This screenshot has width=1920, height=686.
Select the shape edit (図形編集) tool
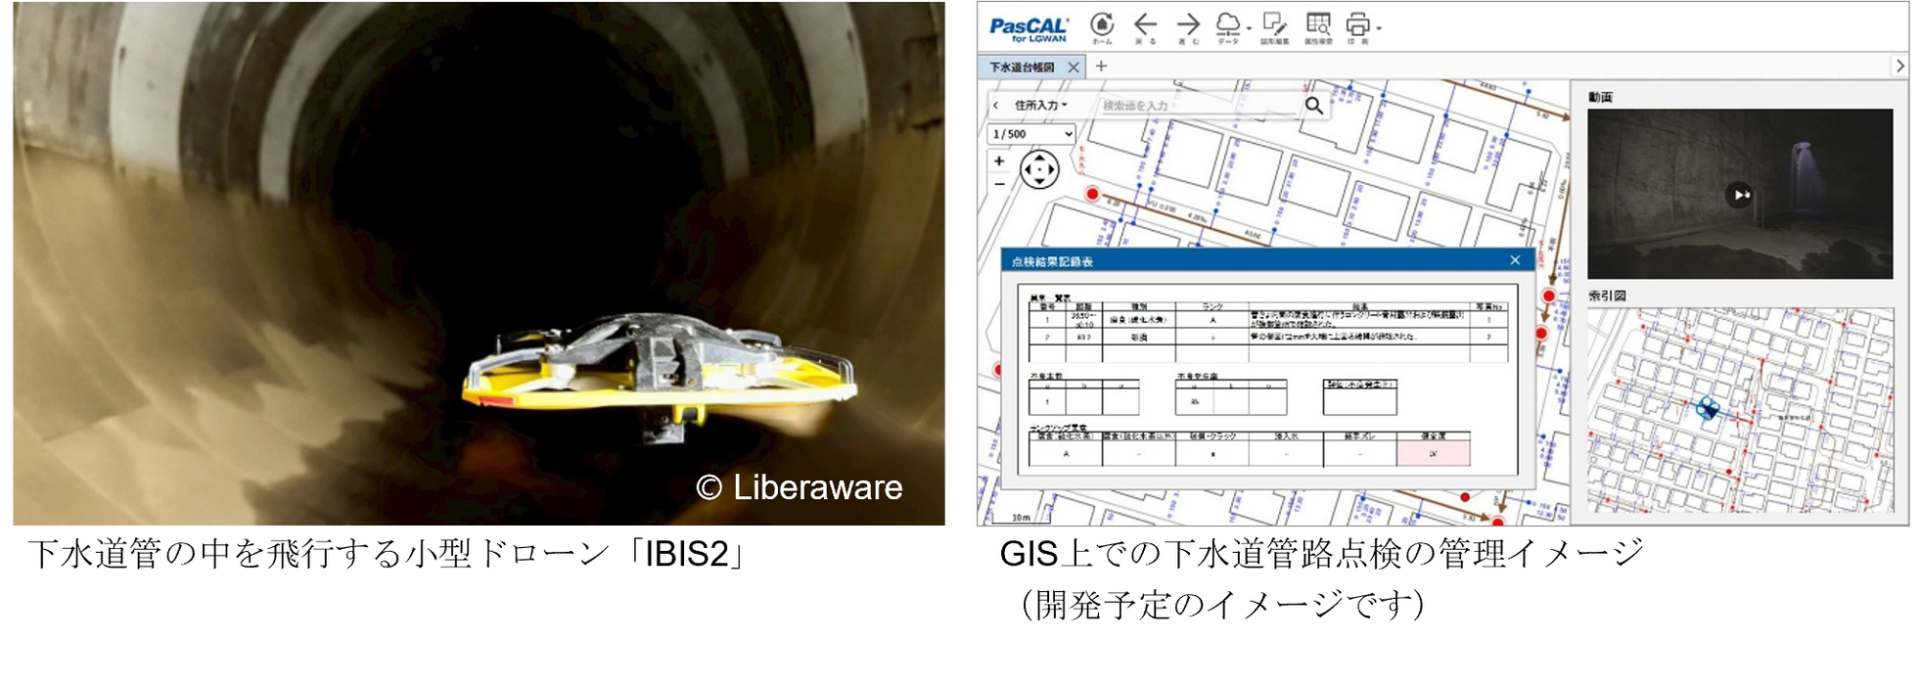coord(1274,27)
